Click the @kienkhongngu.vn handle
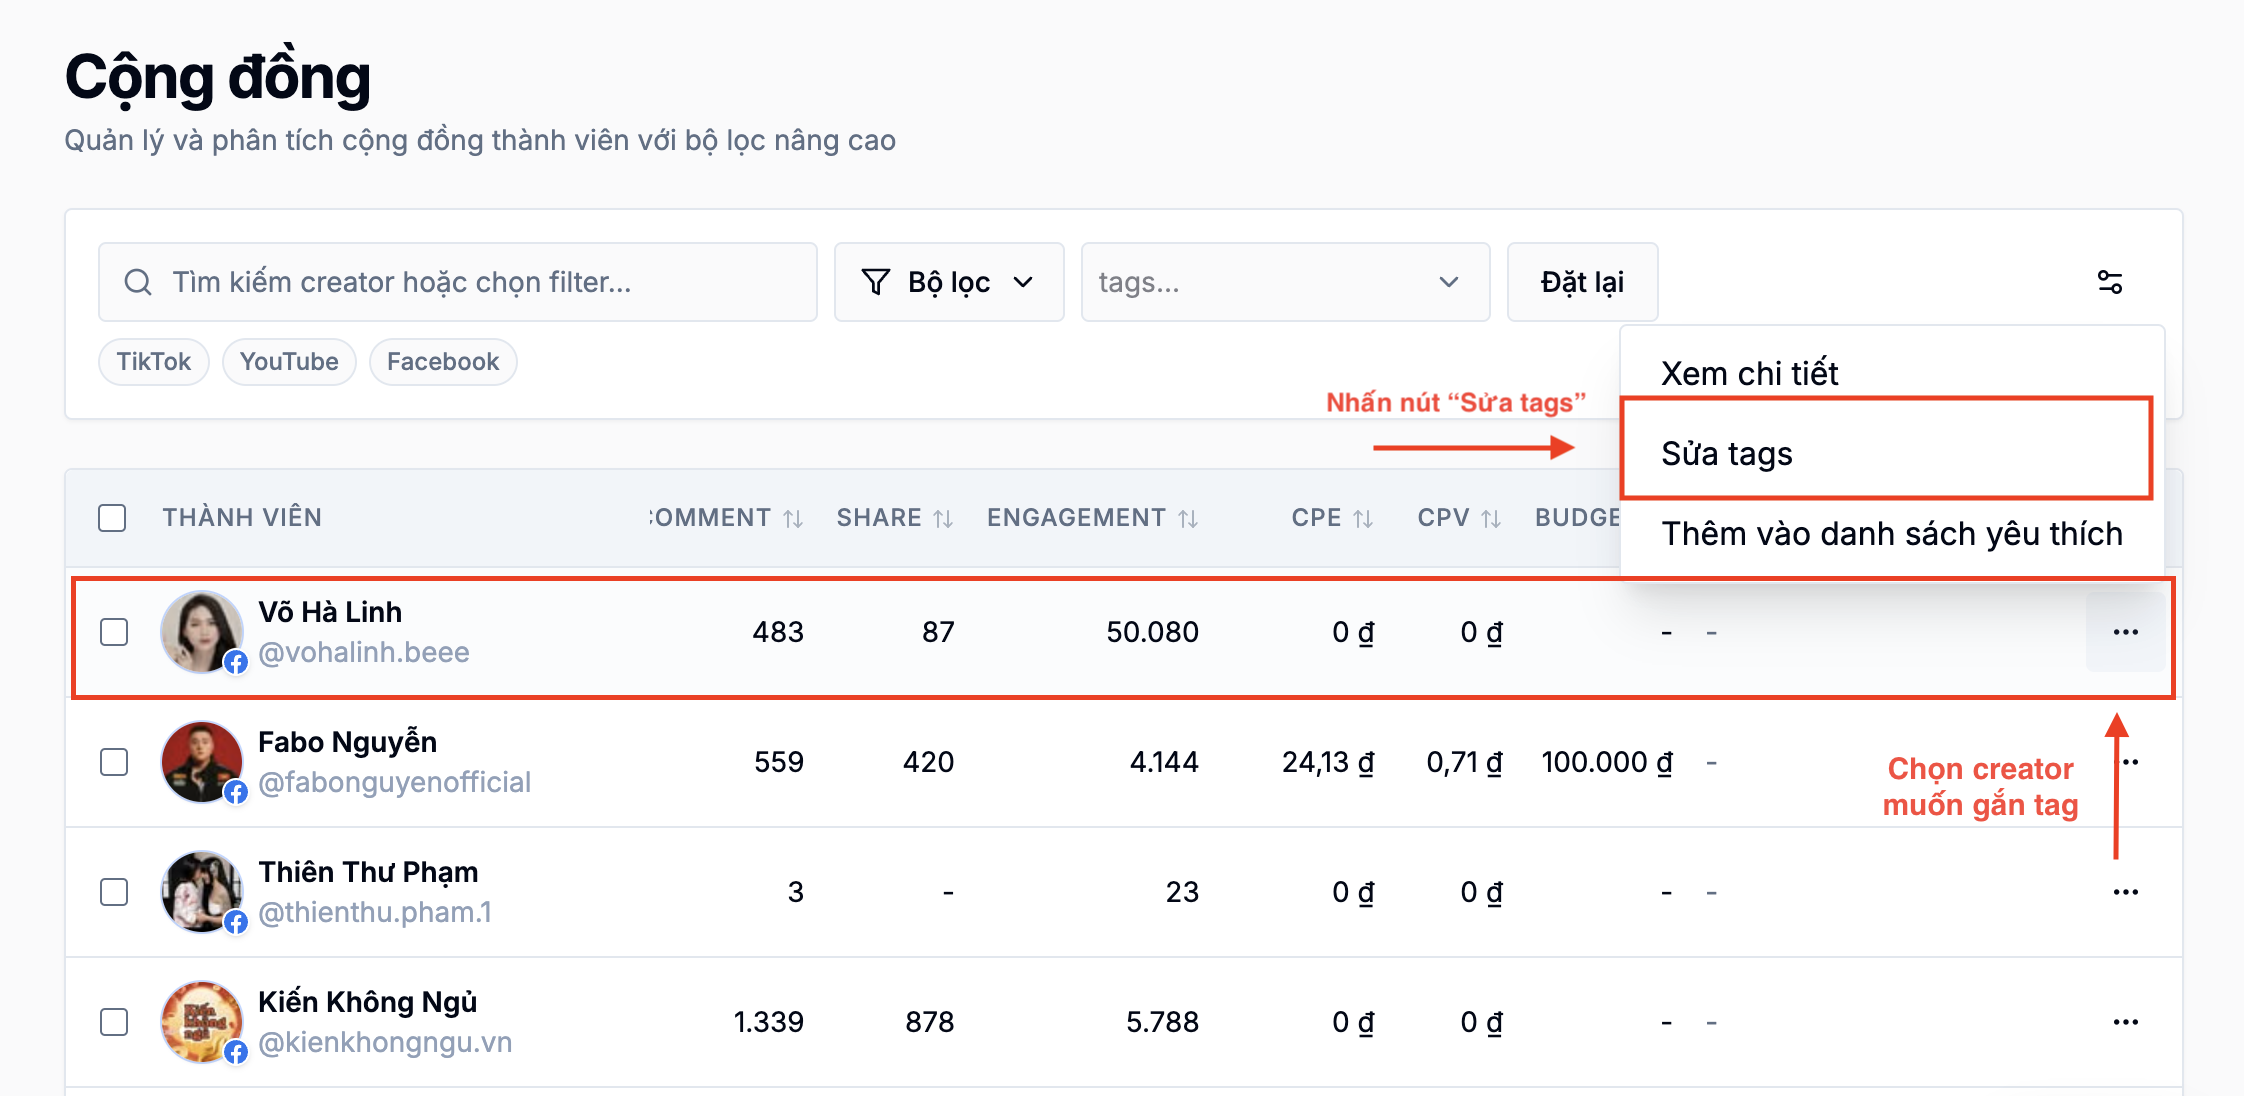The image size is (2244, 1096). [385, 1042]
